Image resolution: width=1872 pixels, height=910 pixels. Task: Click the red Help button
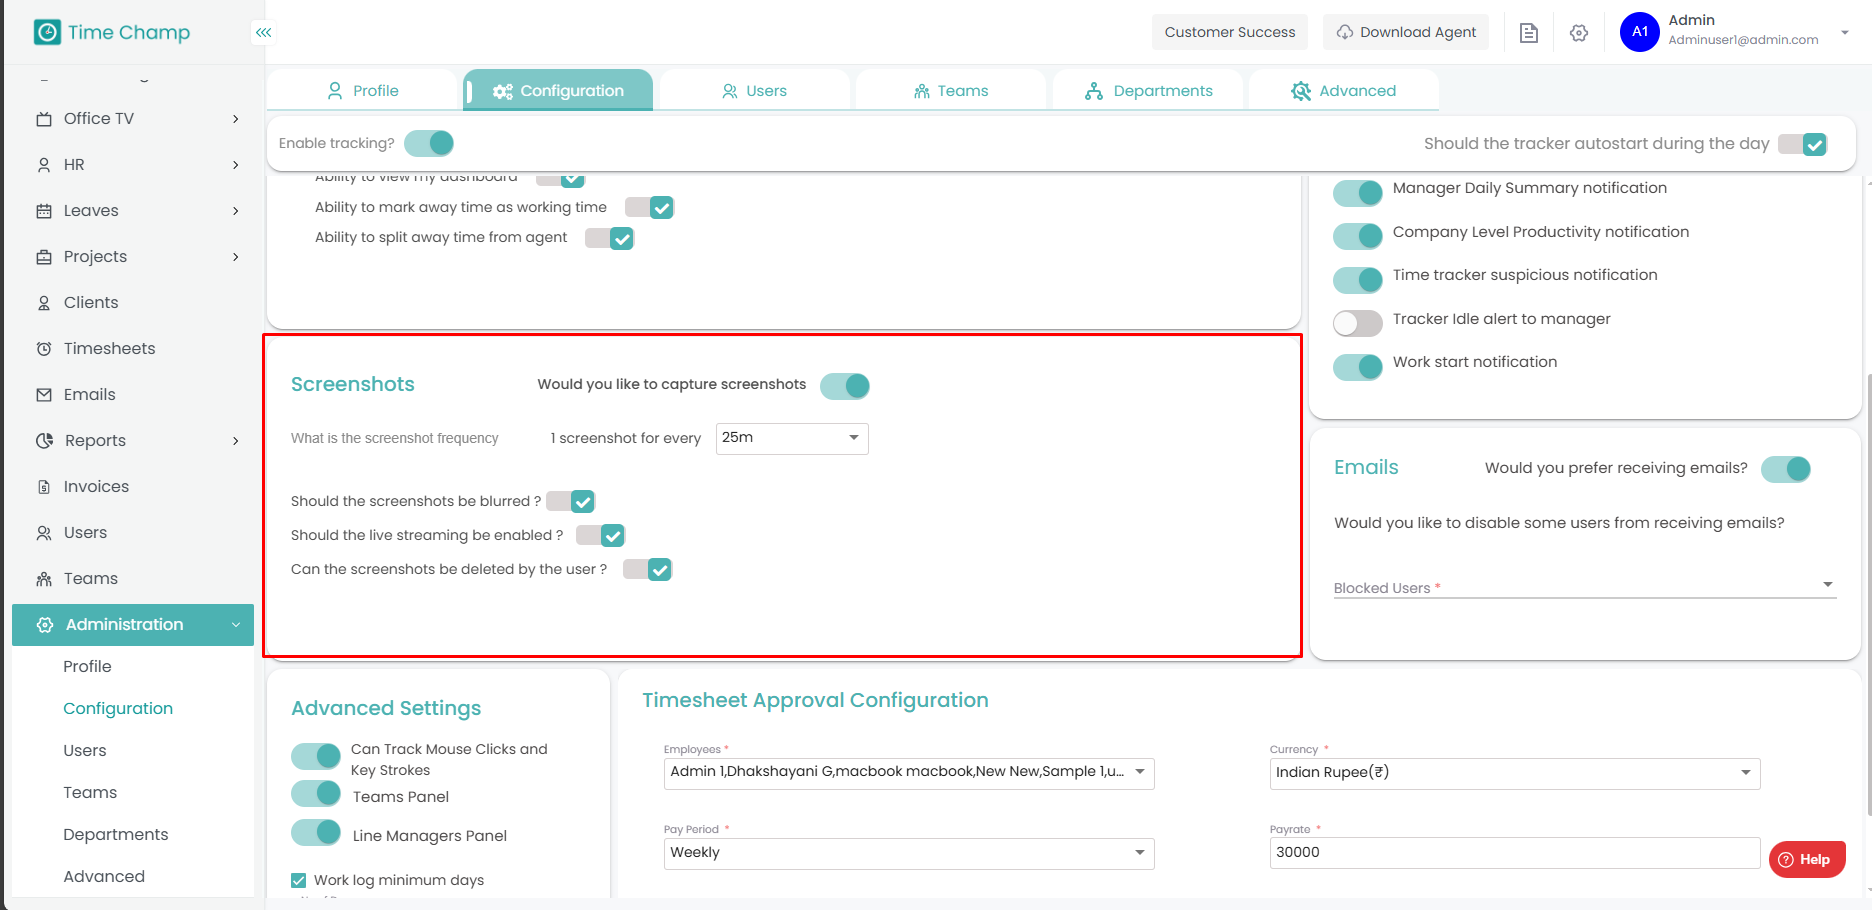(1807, 859)
